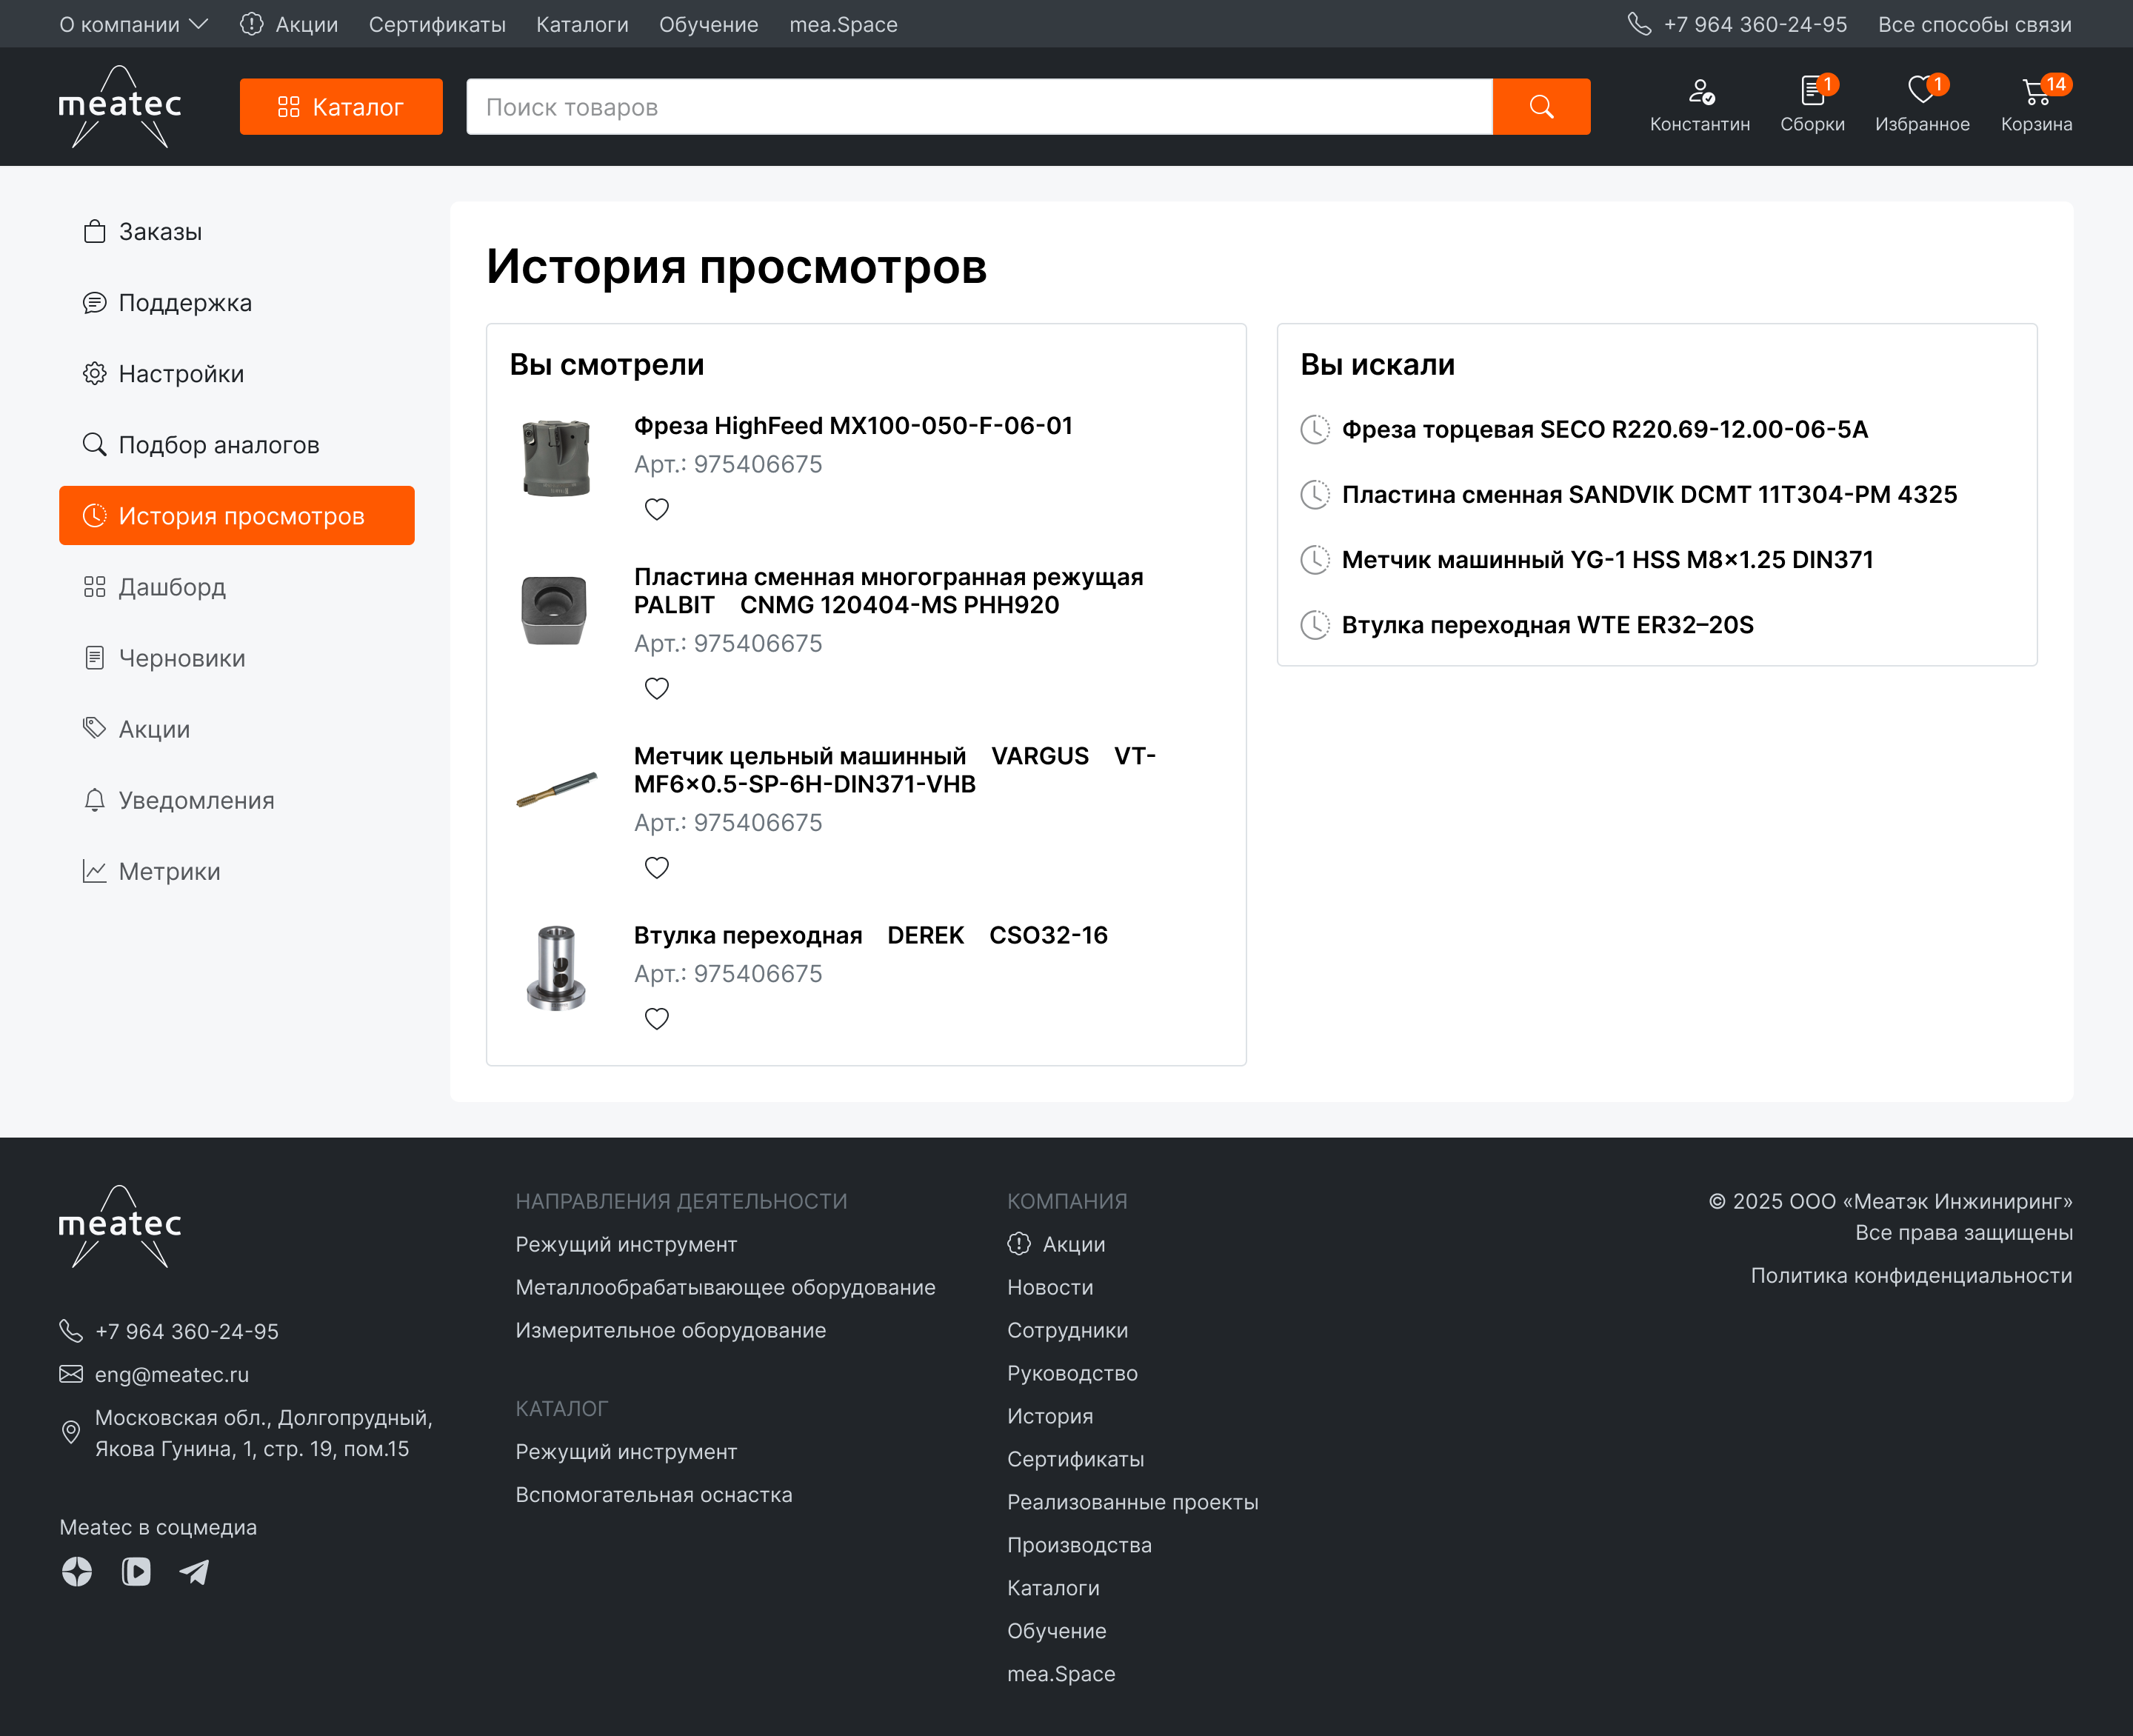This screenshot has height=1736, width=2133.
Task: Open the cart icon in header
Action: [2035, 93]
